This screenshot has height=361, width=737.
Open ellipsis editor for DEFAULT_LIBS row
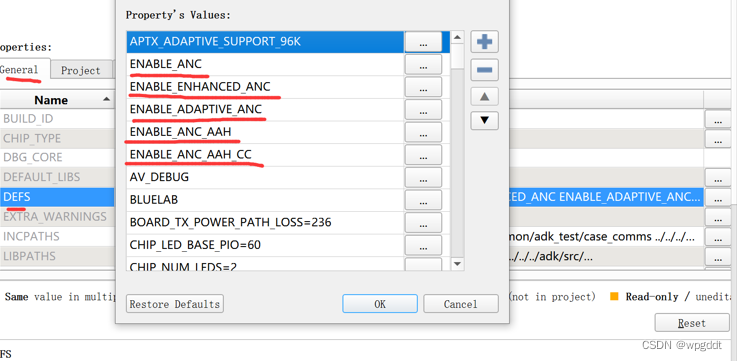point(718,178)
